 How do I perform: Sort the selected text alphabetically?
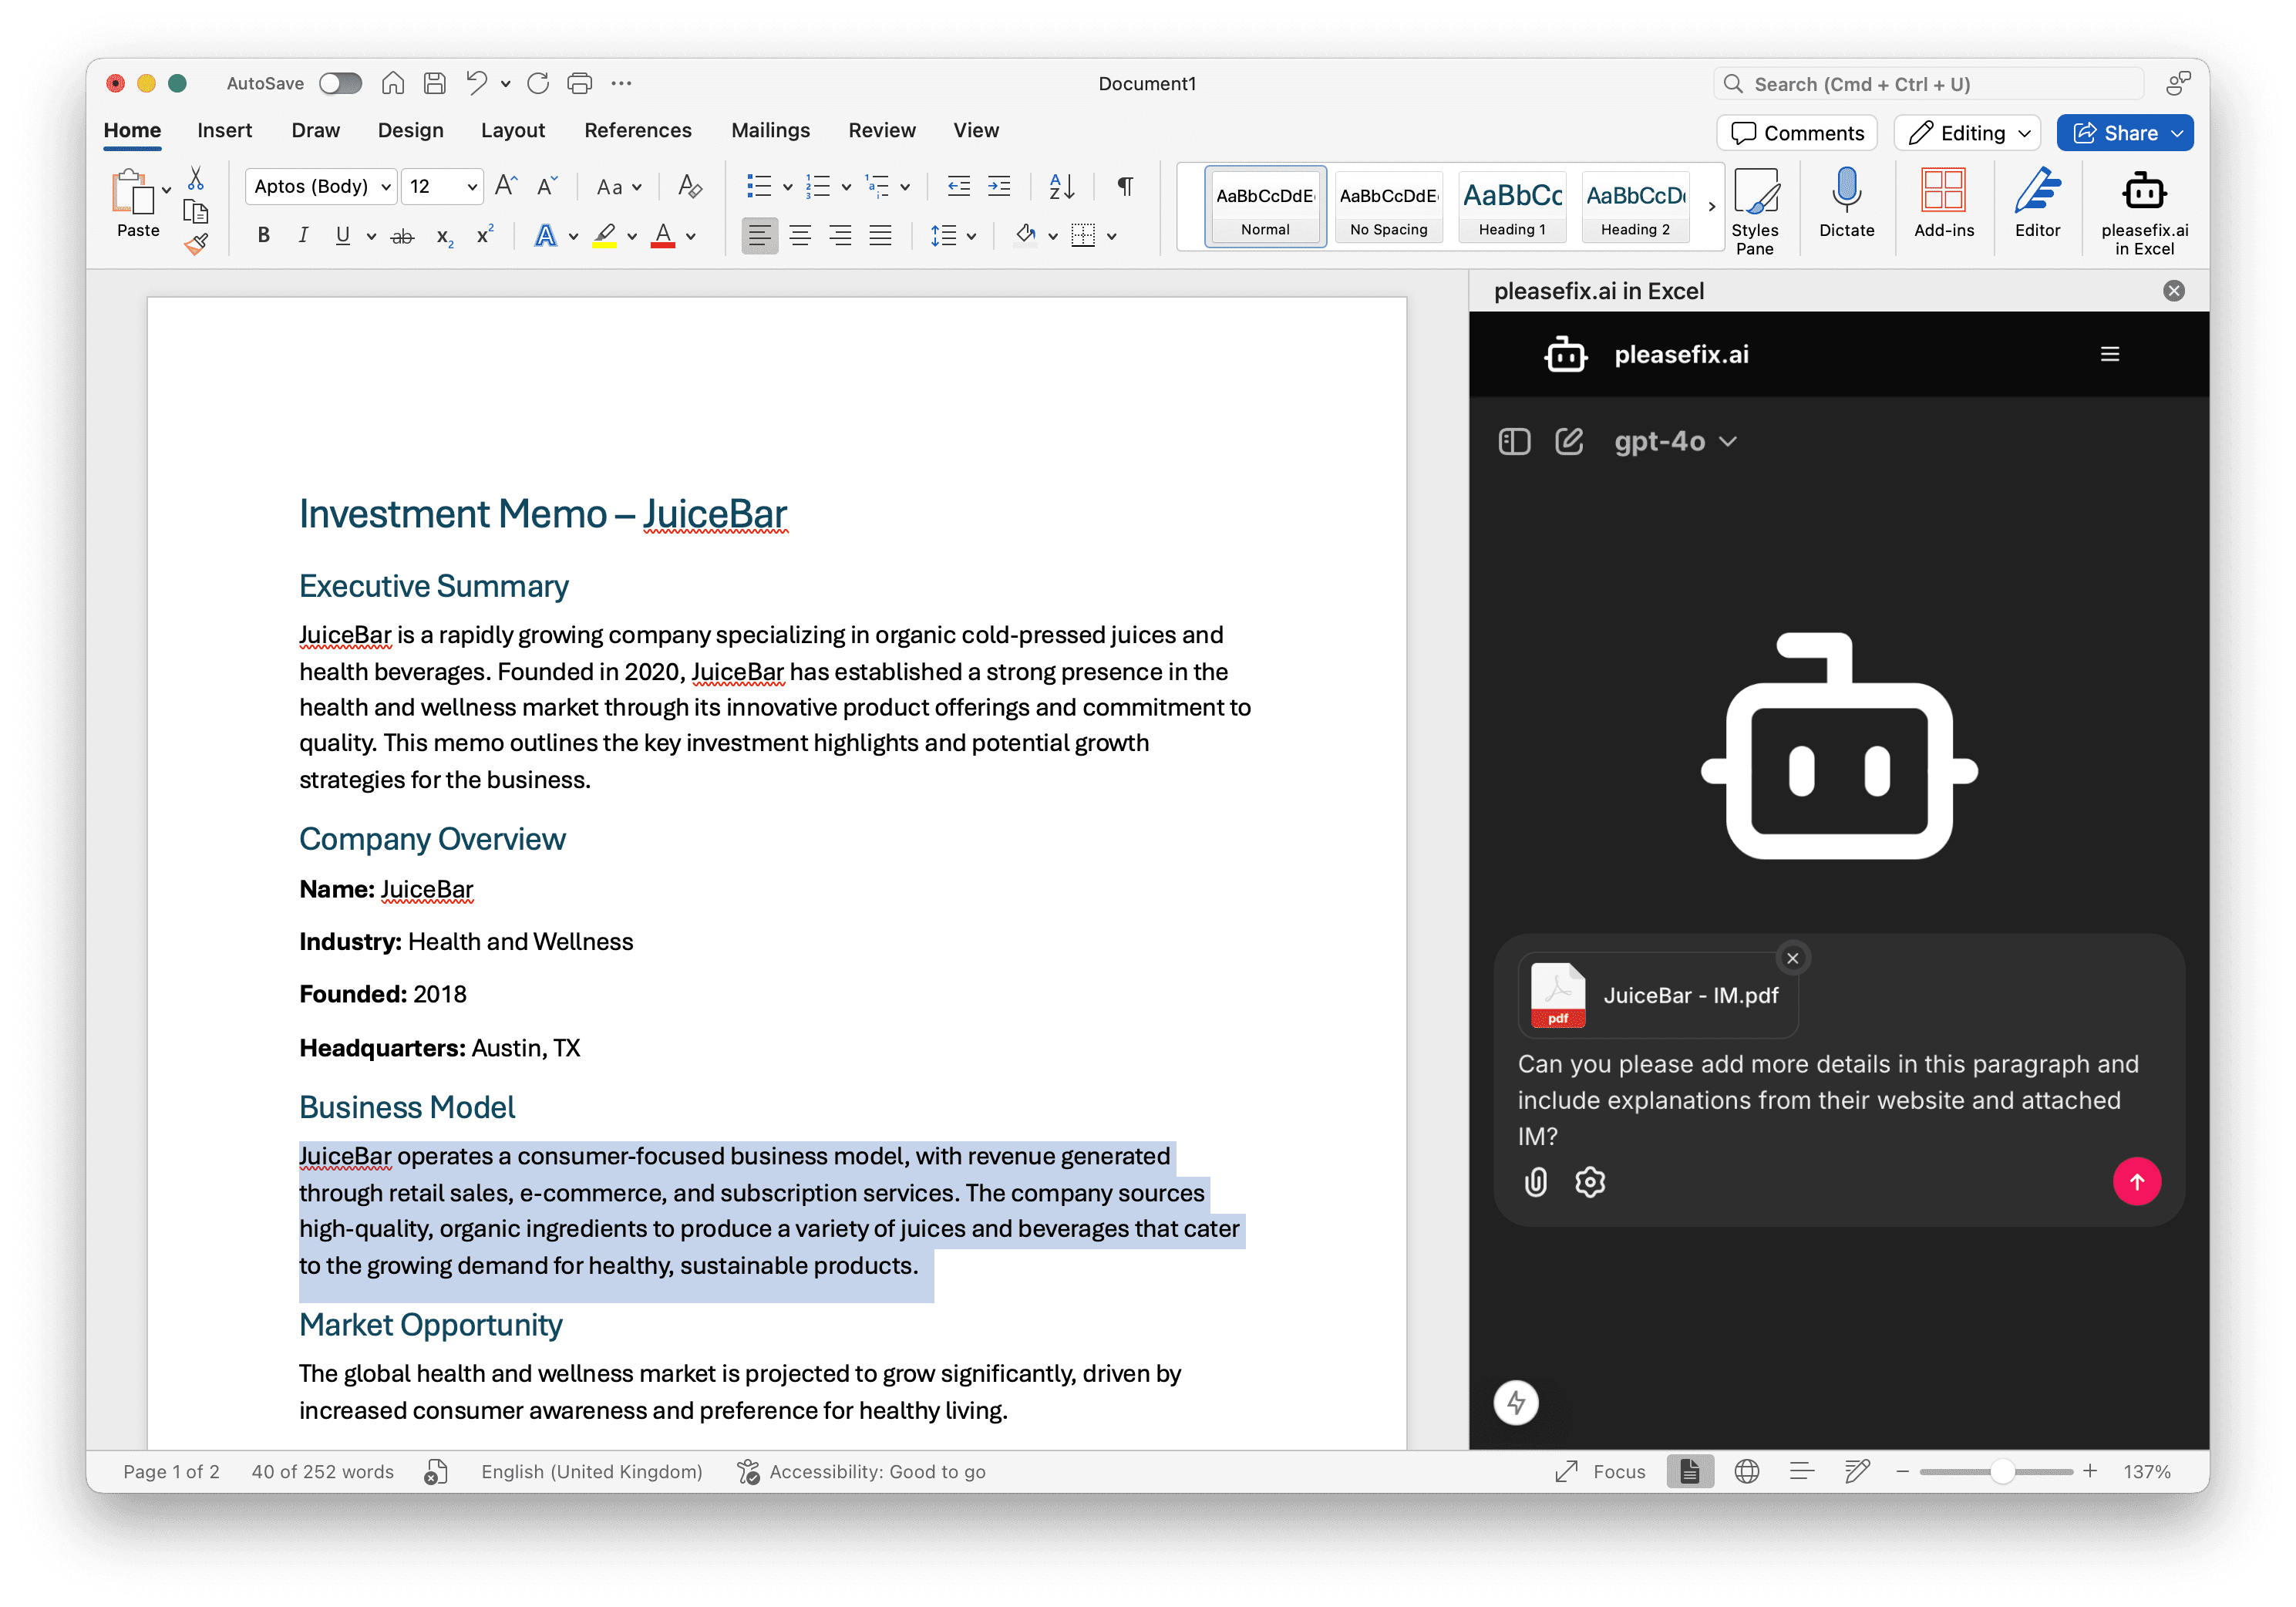point(1061,186)
